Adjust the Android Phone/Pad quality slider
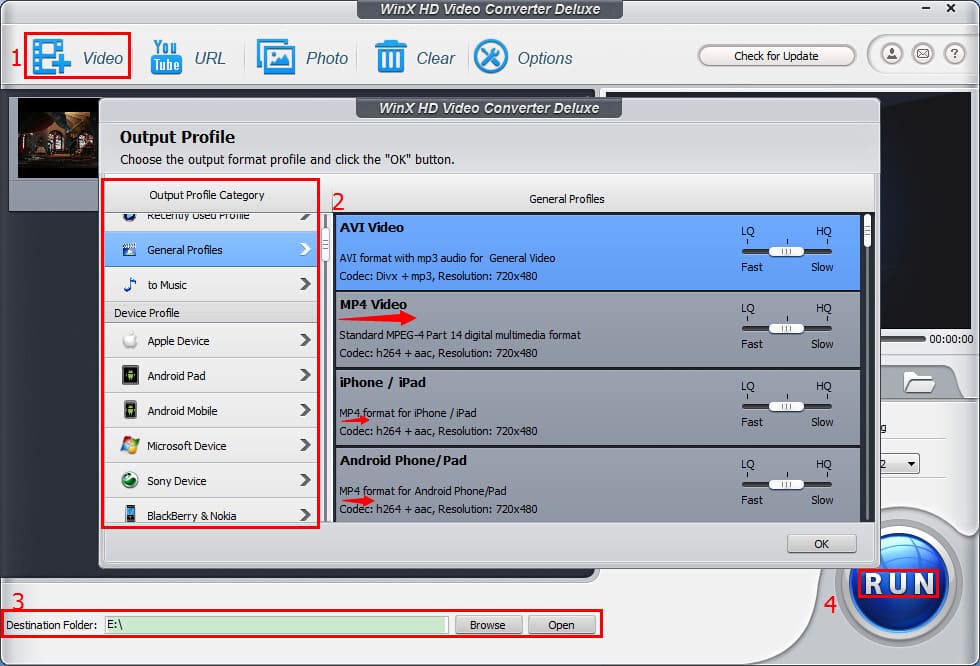The image size is (980, 666). pos(786,484)
